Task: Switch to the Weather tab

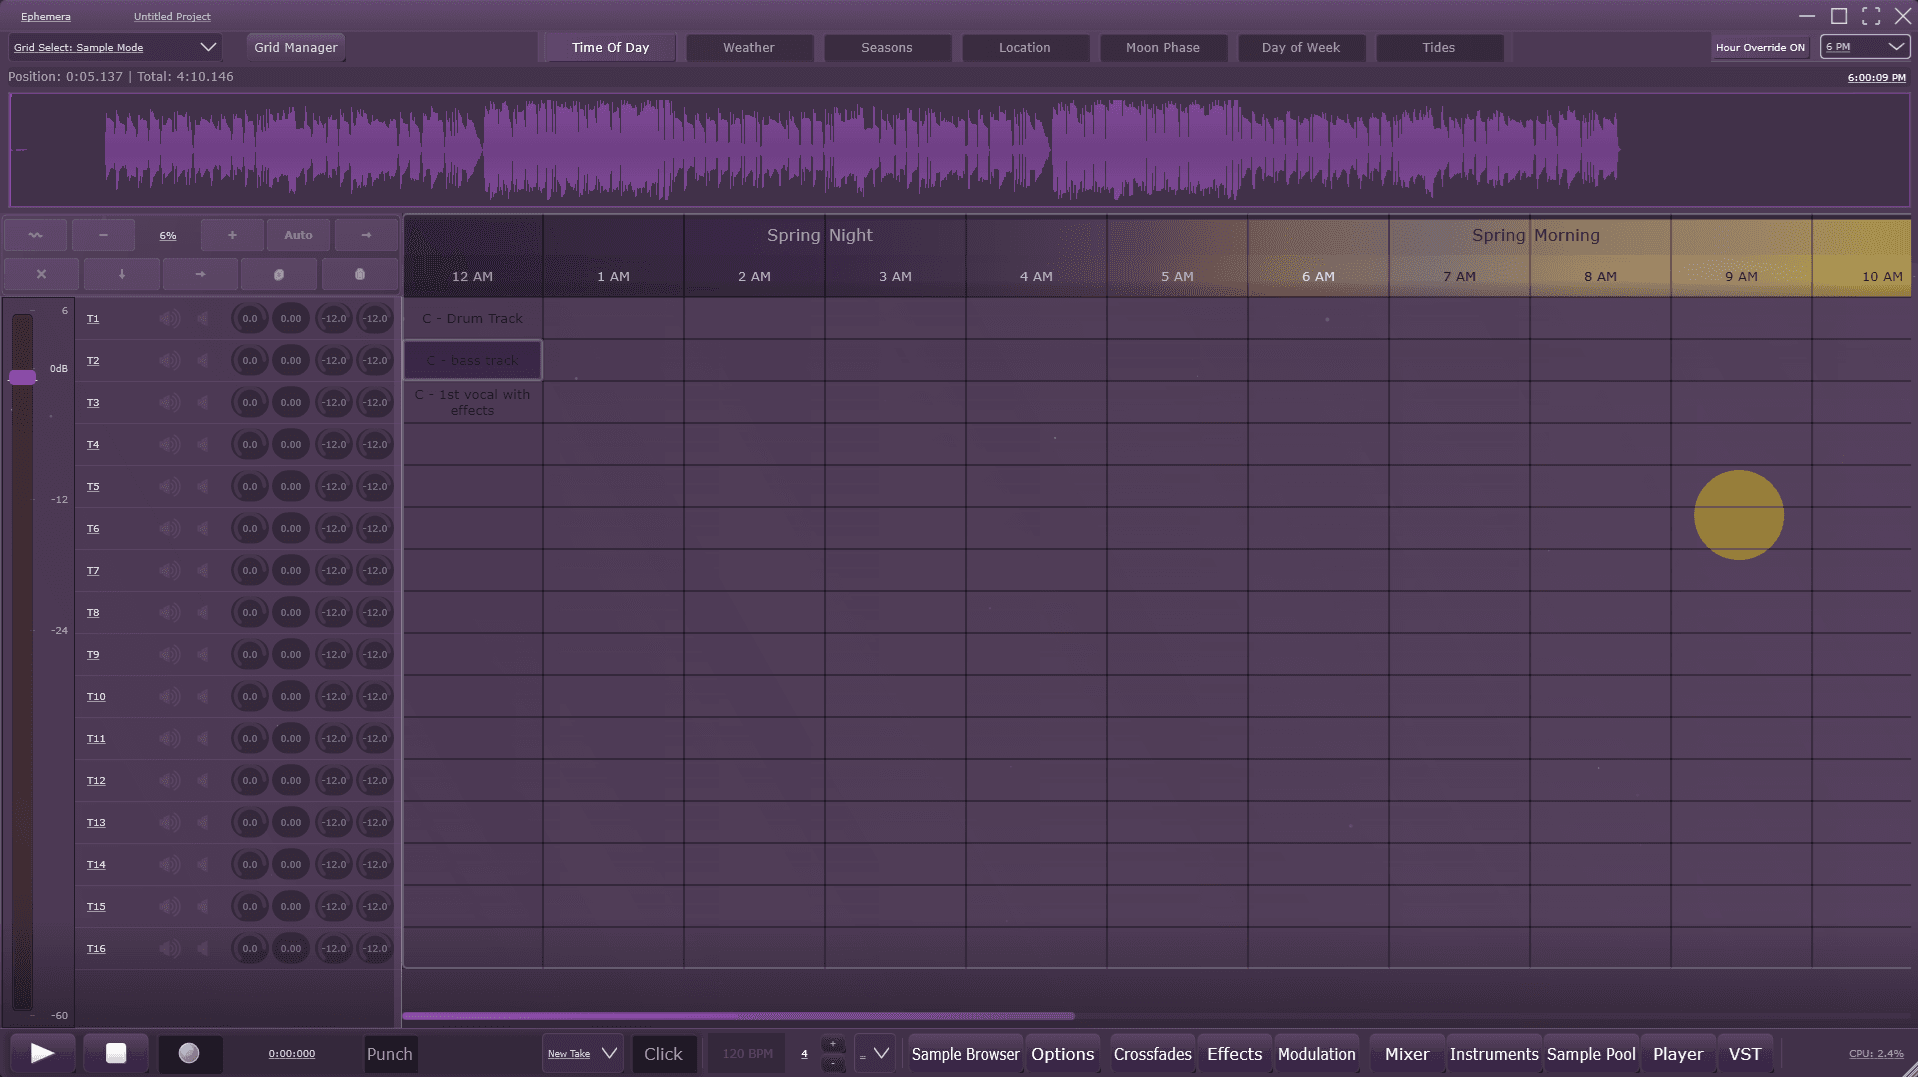Action: (x=748, y=47)
